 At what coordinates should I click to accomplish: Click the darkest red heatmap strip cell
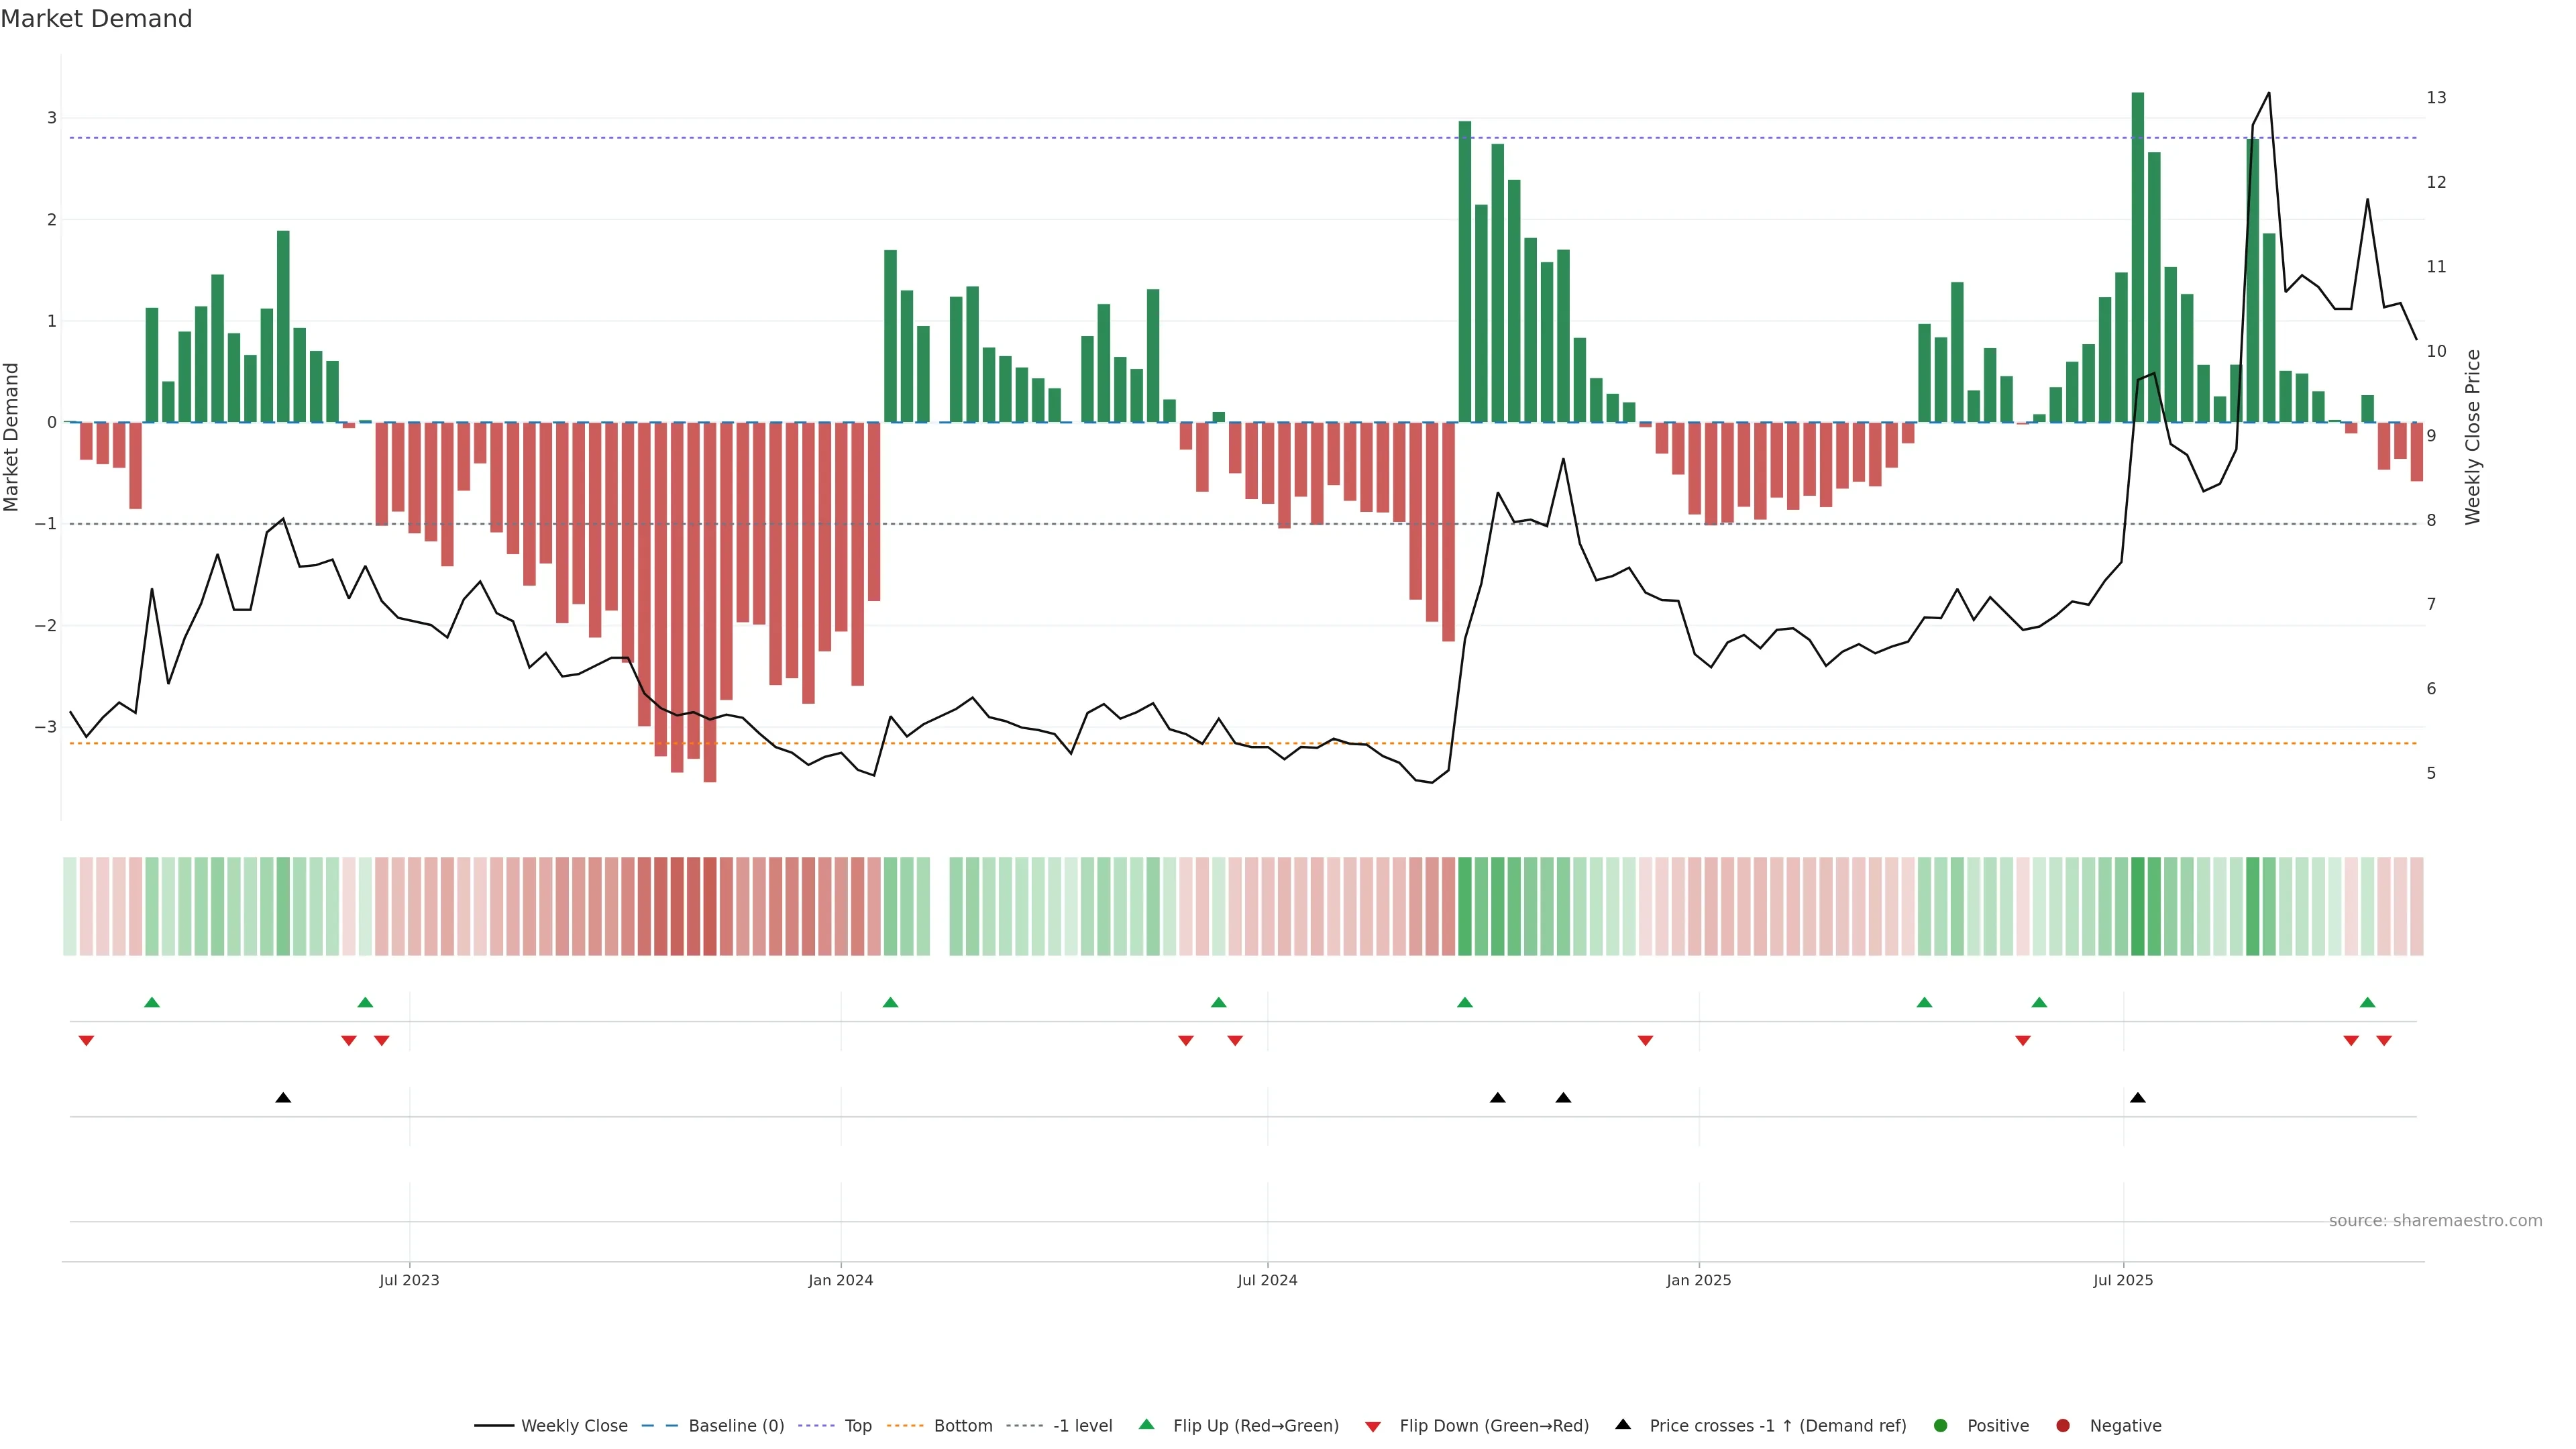pyautogui.click(x=709, y=906)
